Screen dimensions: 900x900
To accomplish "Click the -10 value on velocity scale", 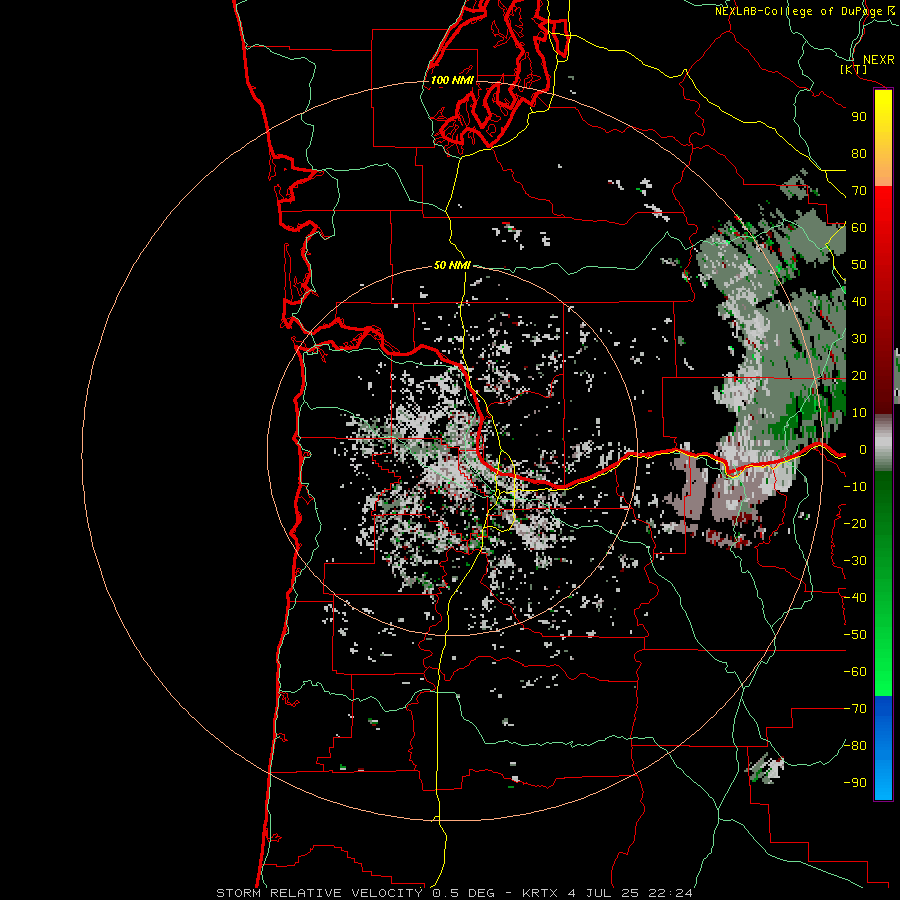I will pos(855,487).
